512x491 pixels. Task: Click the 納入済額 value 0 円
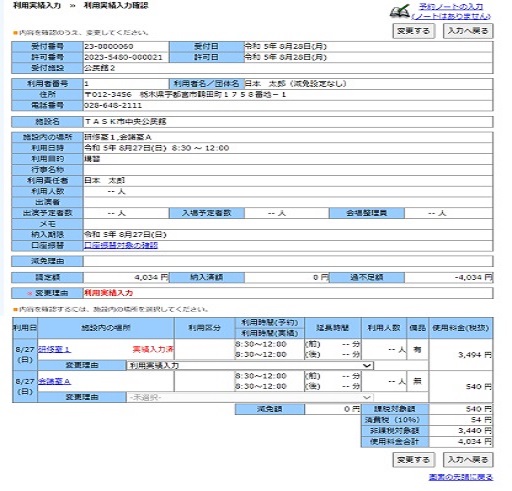pos(321,277)
